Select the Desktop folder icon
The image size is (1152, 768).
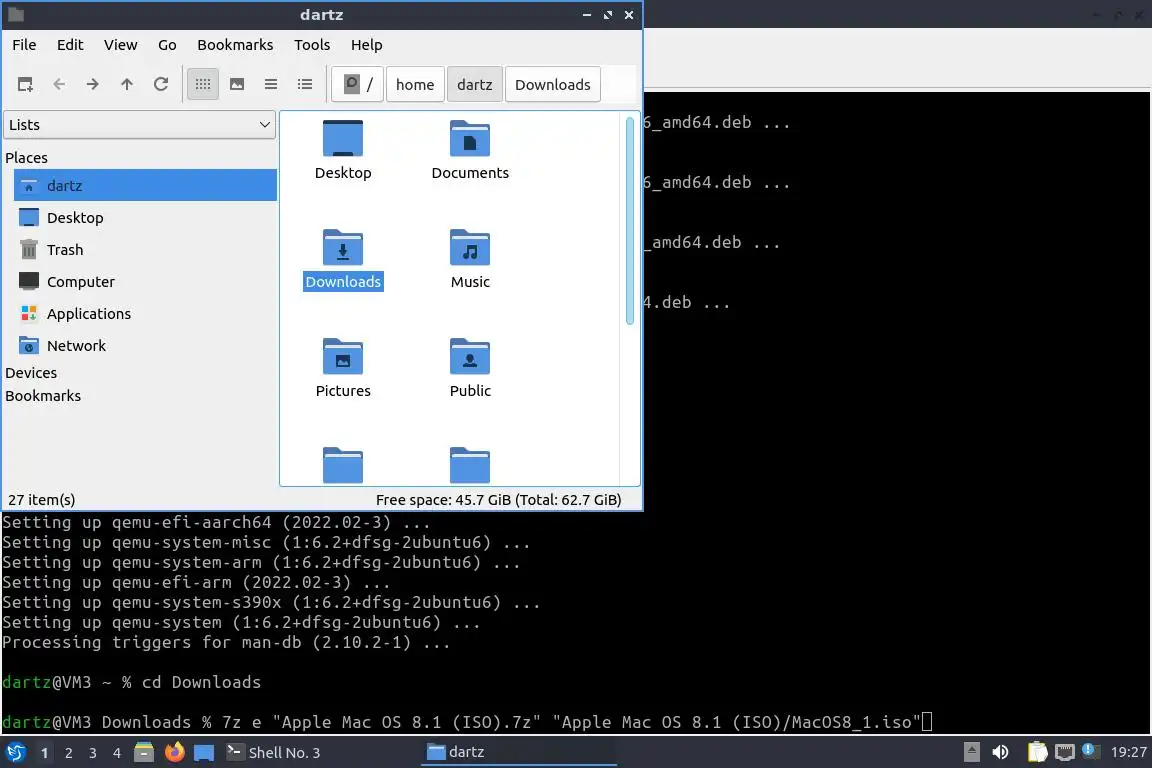click(343, 138)
